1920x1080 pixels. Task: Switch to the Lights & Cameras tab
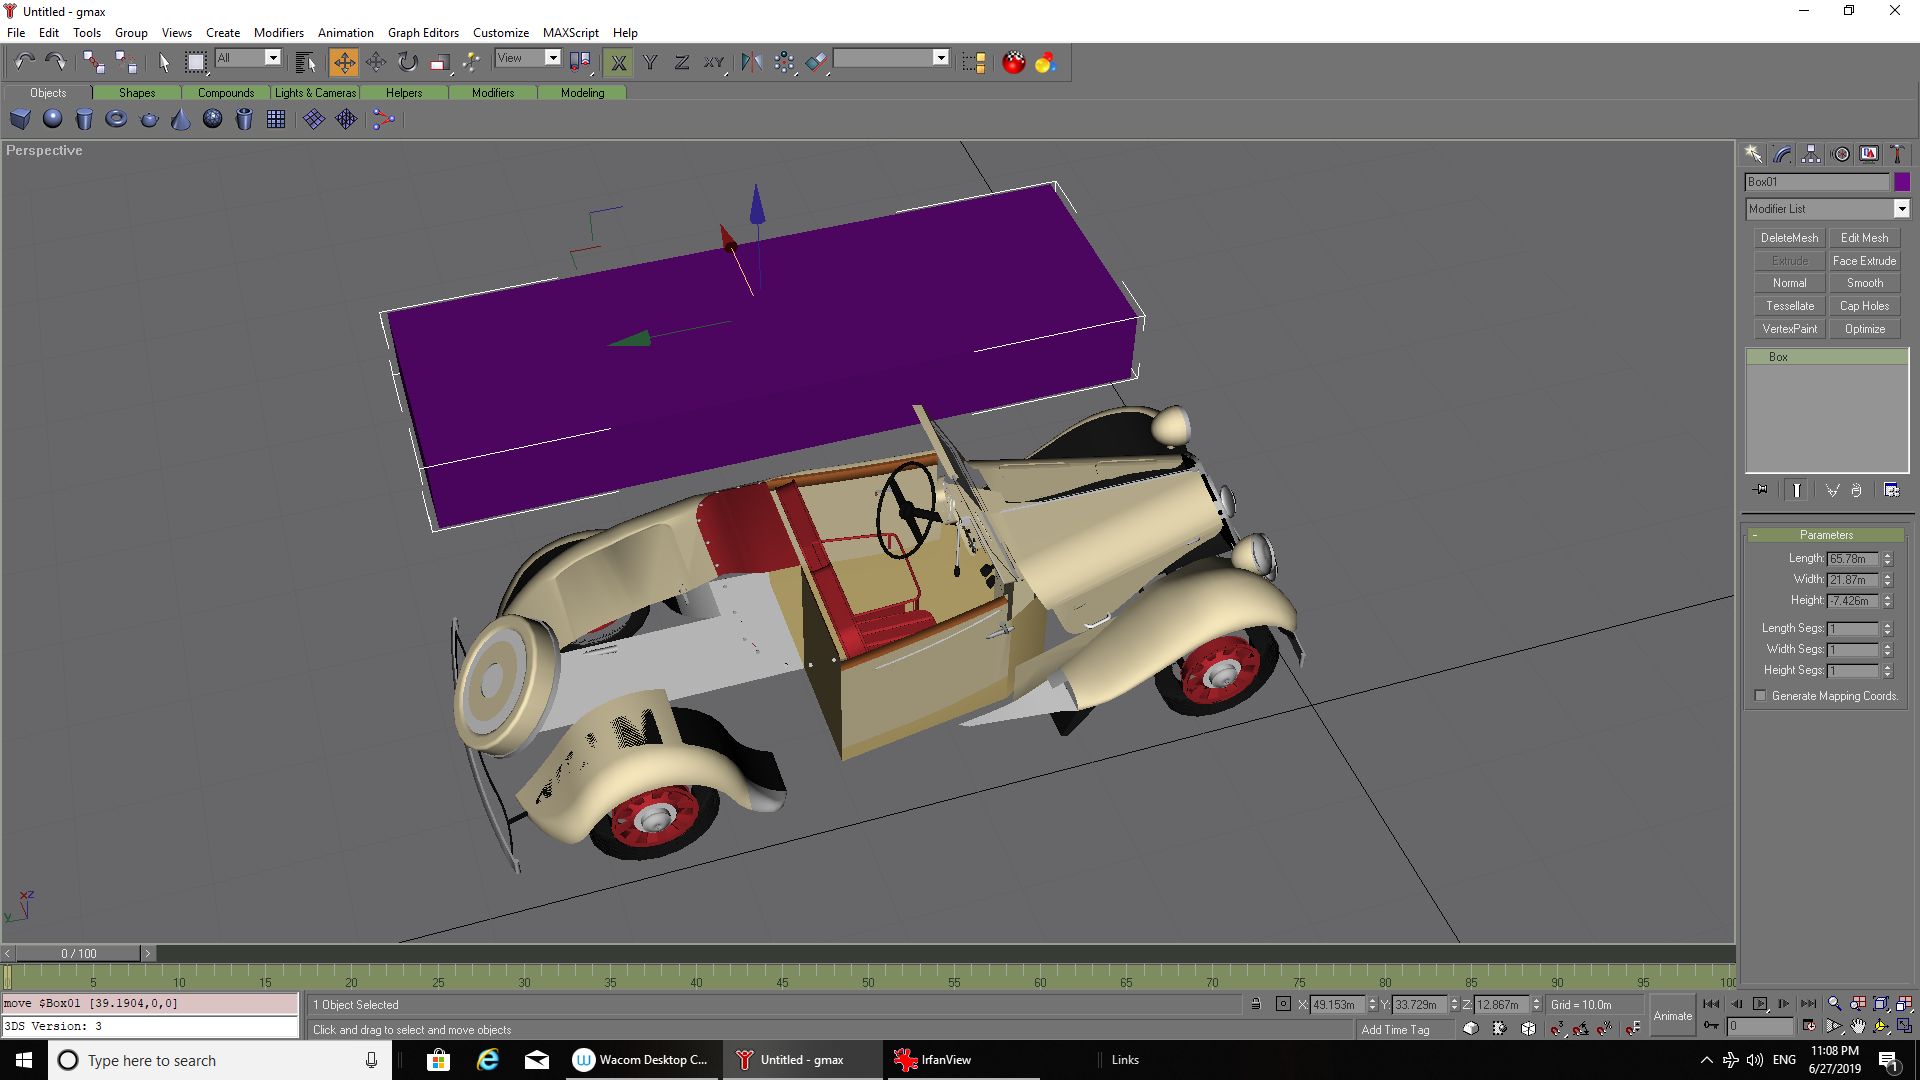click(315, 93)
